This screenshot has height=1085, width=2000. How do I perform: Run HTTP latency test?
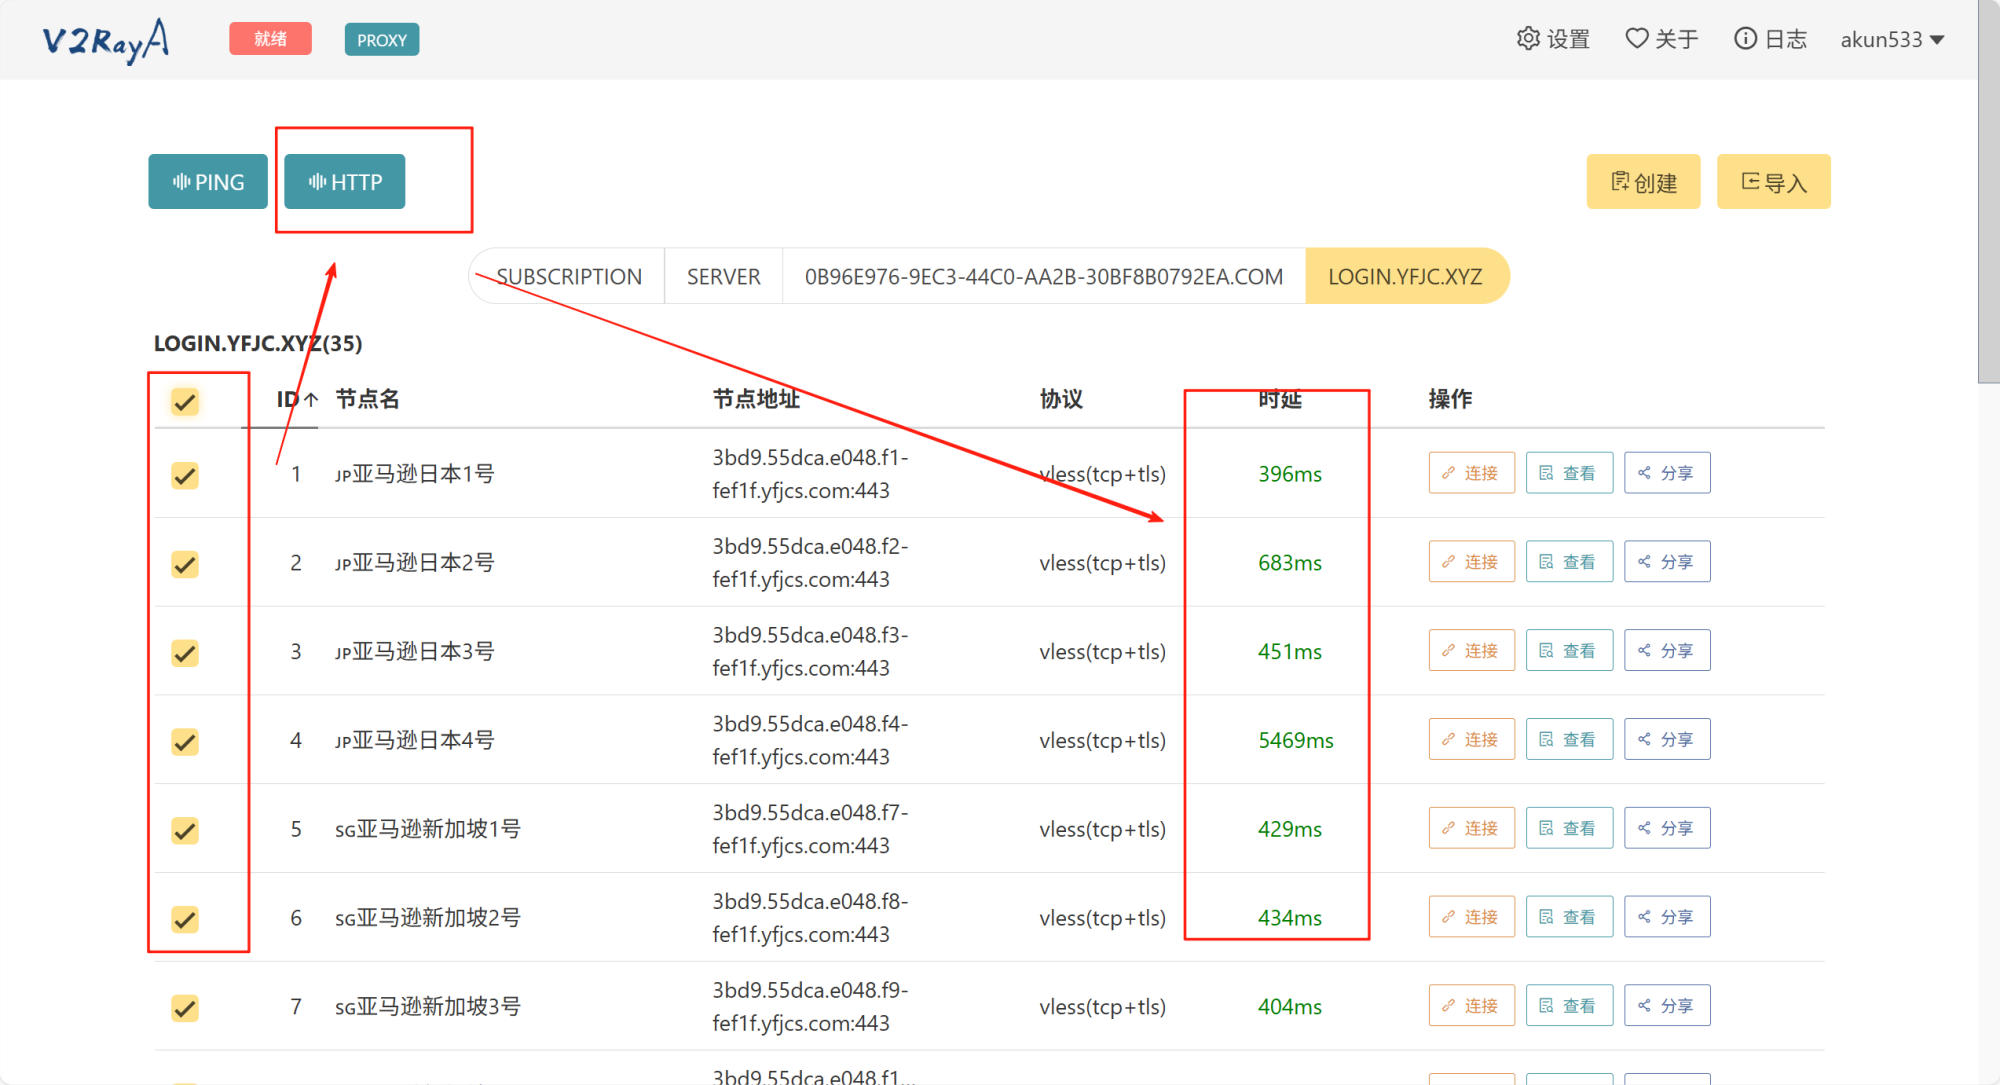[x=345, y=182]
